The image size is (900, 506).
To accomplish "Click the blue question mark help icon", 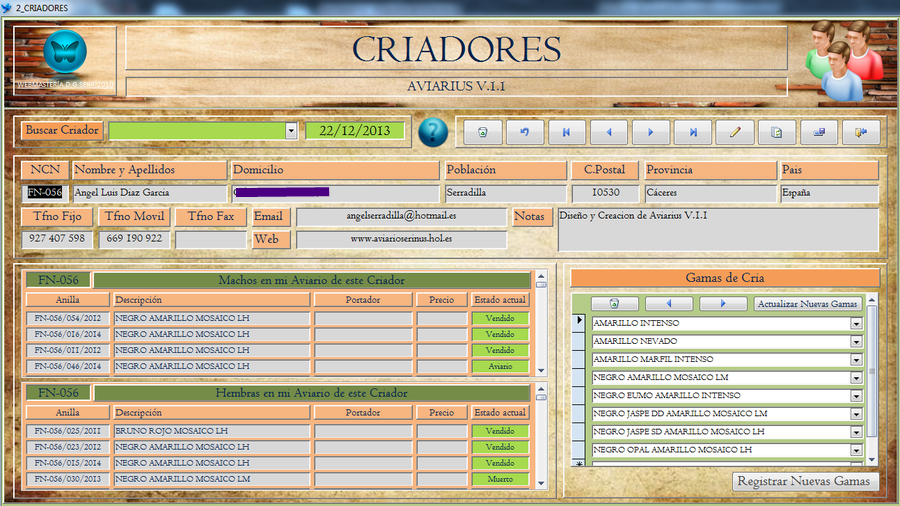I will pos(433,131).
